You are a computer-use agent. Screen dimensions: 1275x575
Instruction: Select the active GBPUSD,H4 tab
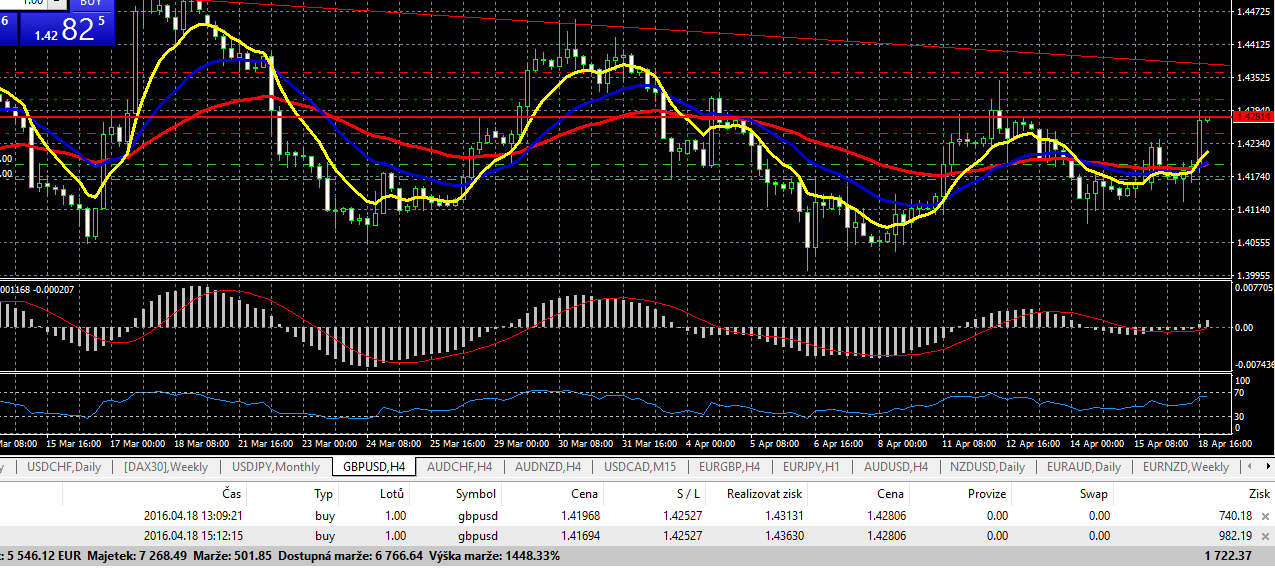(373, 467)
